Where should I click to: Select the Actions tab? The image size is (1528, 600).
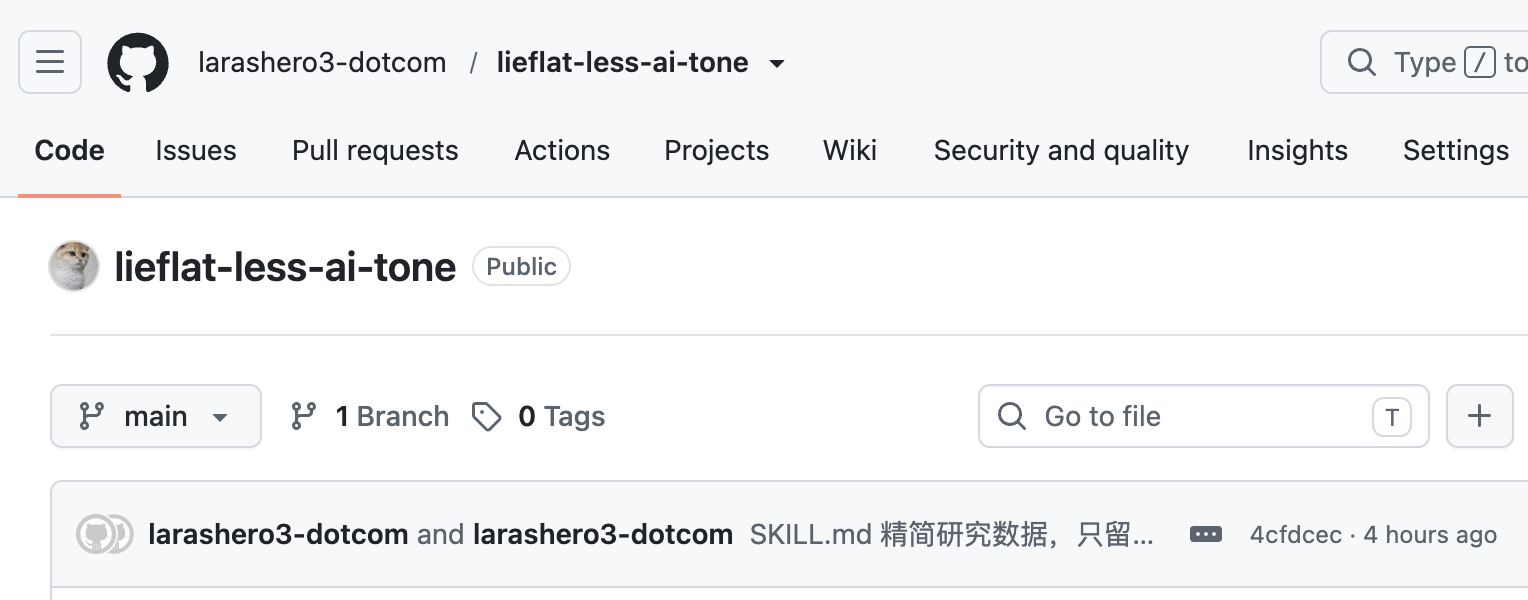coord(562,150)
